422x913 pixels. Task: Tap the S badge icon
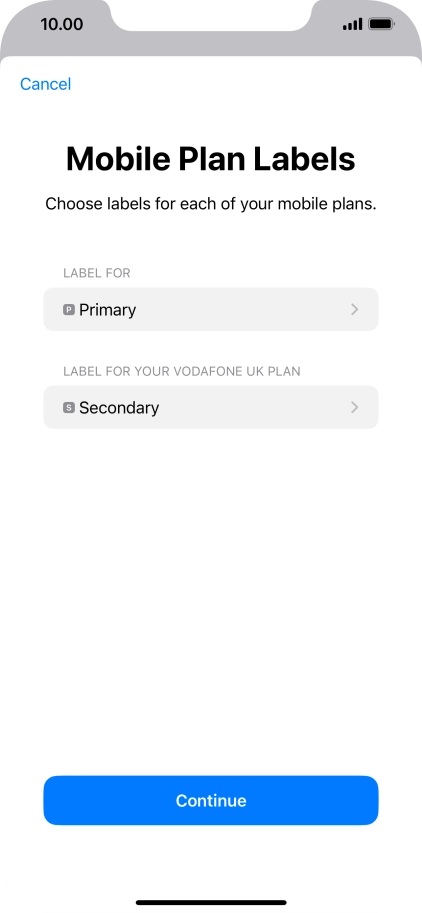click(69, 408)
